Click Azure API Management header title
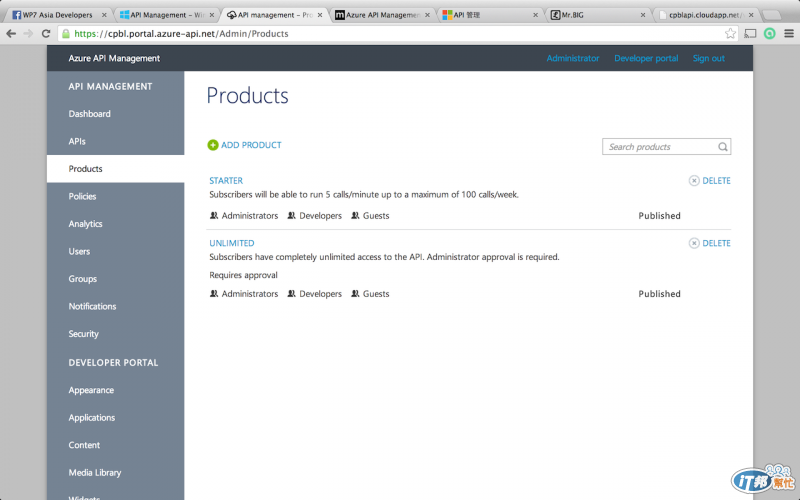 [x=114, y=58]
